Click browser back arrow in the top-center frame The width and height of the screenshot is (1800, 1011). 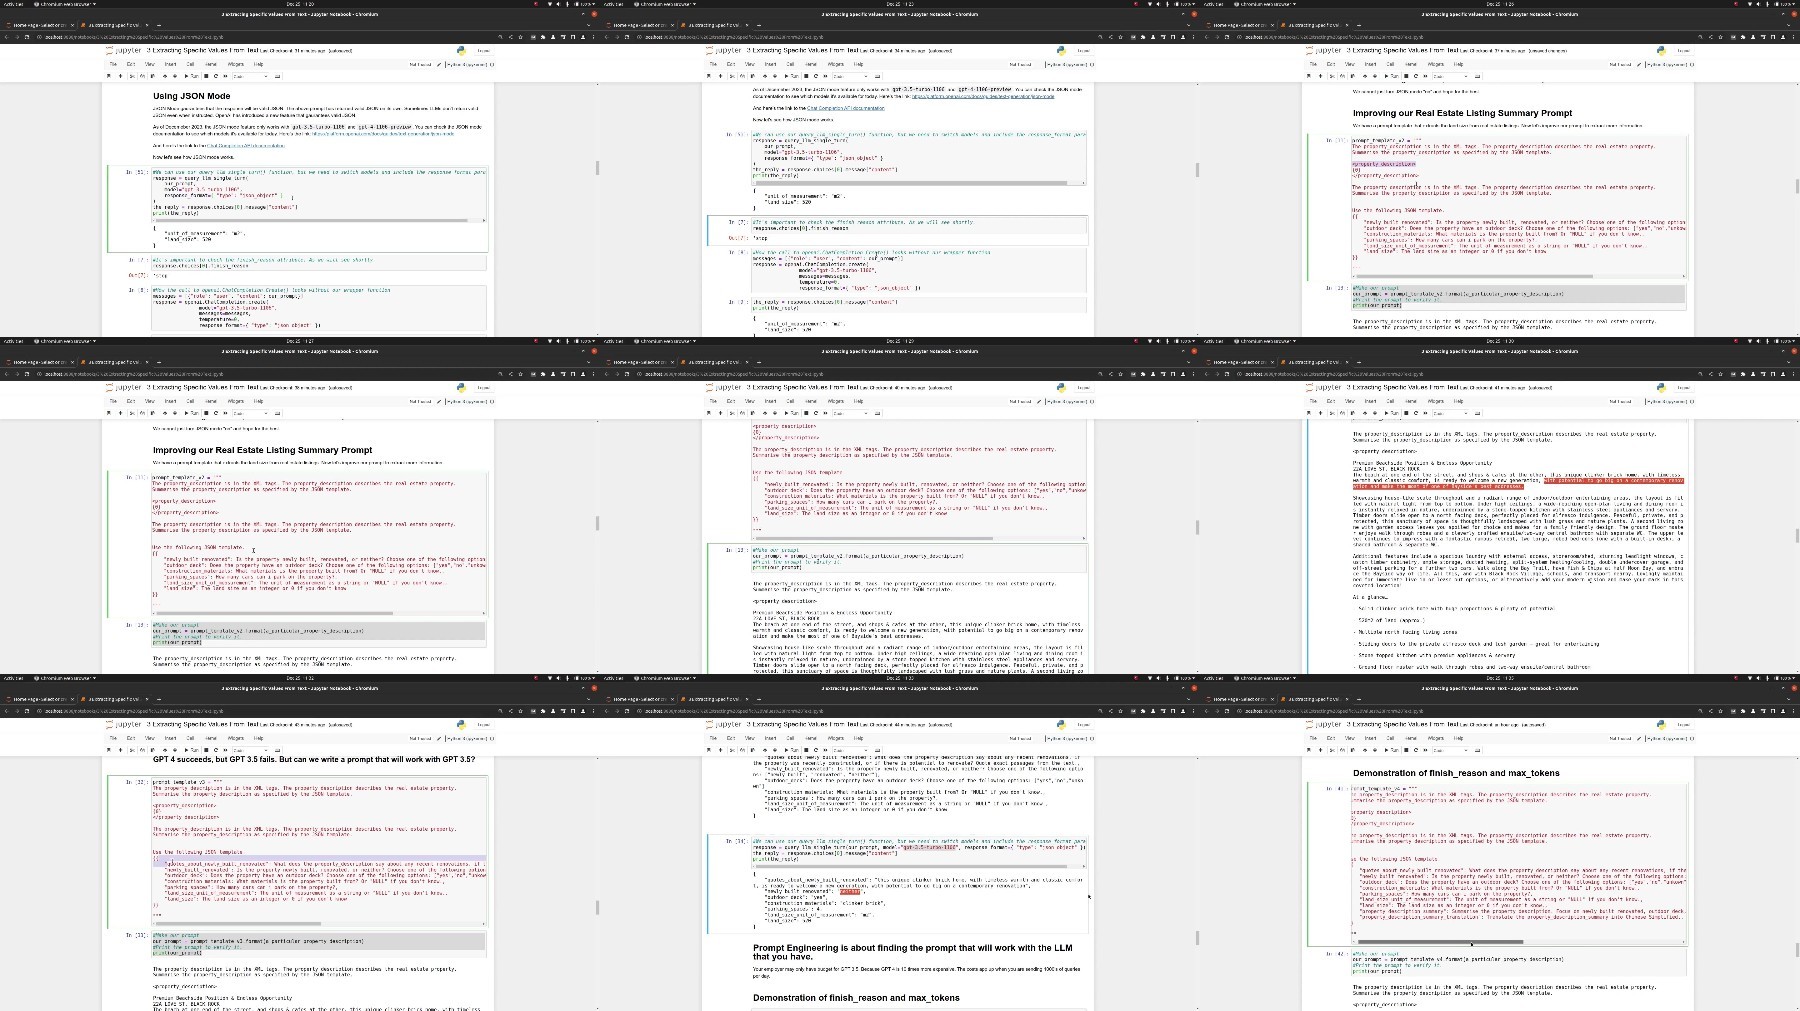click(607, 37)
